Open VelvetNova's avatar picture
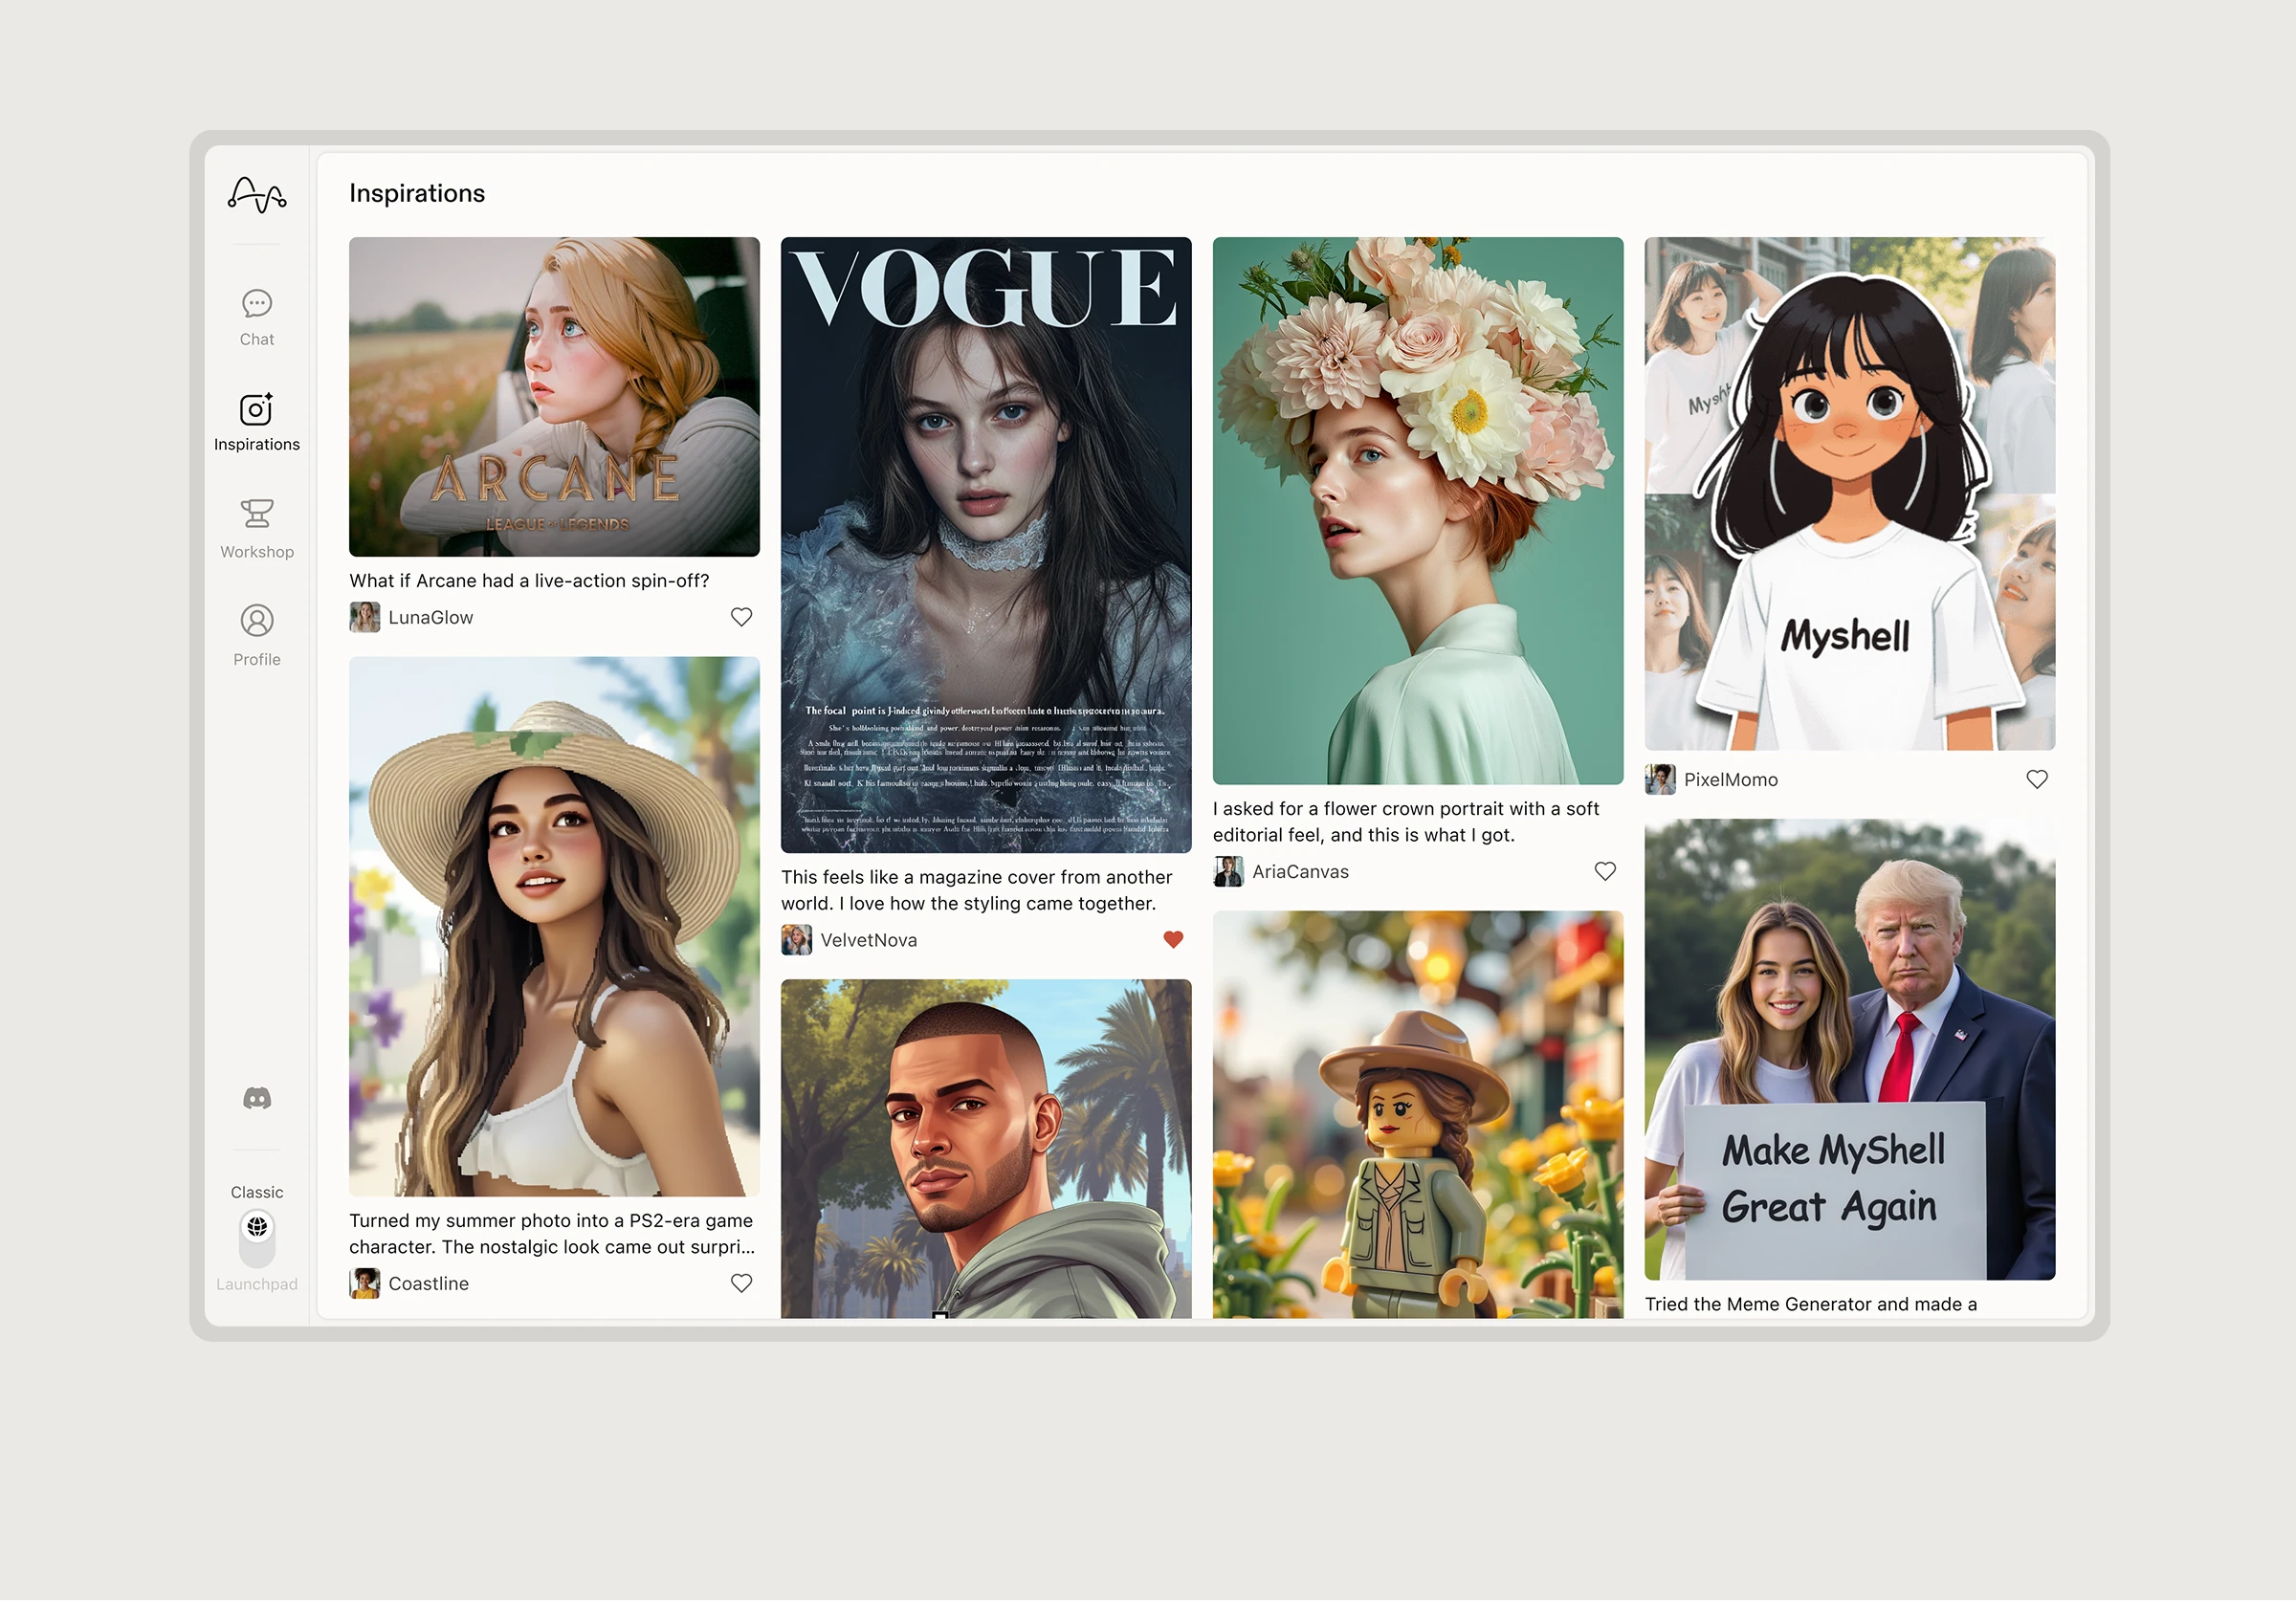The height and width of the screenshot is (1601, 2296). click(797, 940)
